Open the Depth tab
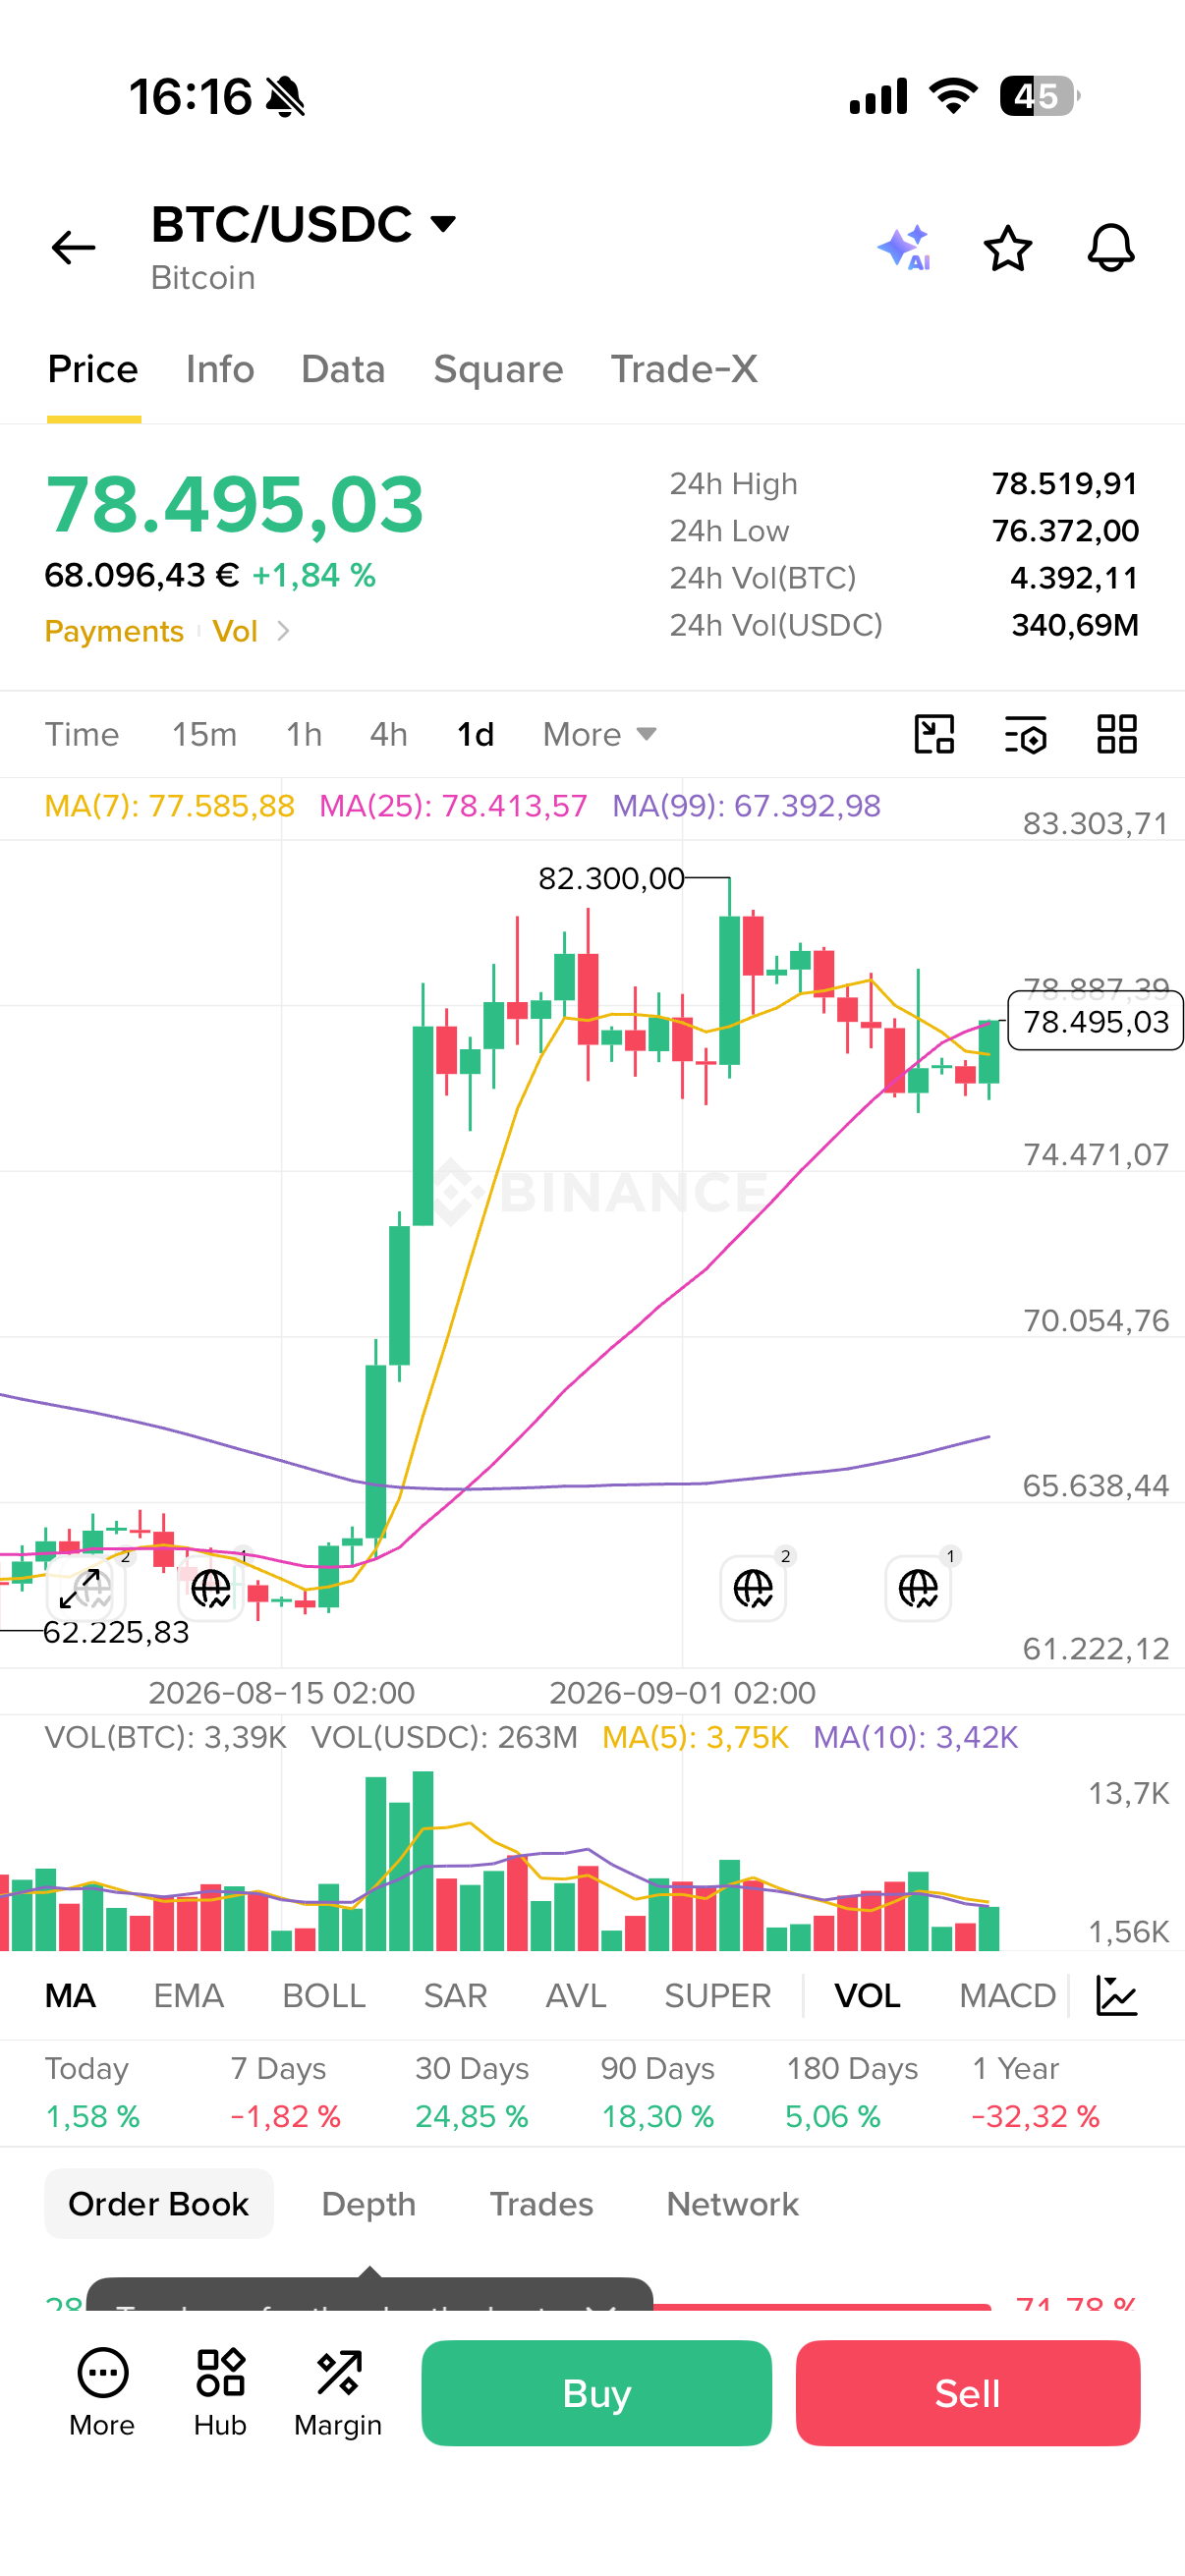The height and width of the screenshot is (2576, 1185). coord(368,2204)
